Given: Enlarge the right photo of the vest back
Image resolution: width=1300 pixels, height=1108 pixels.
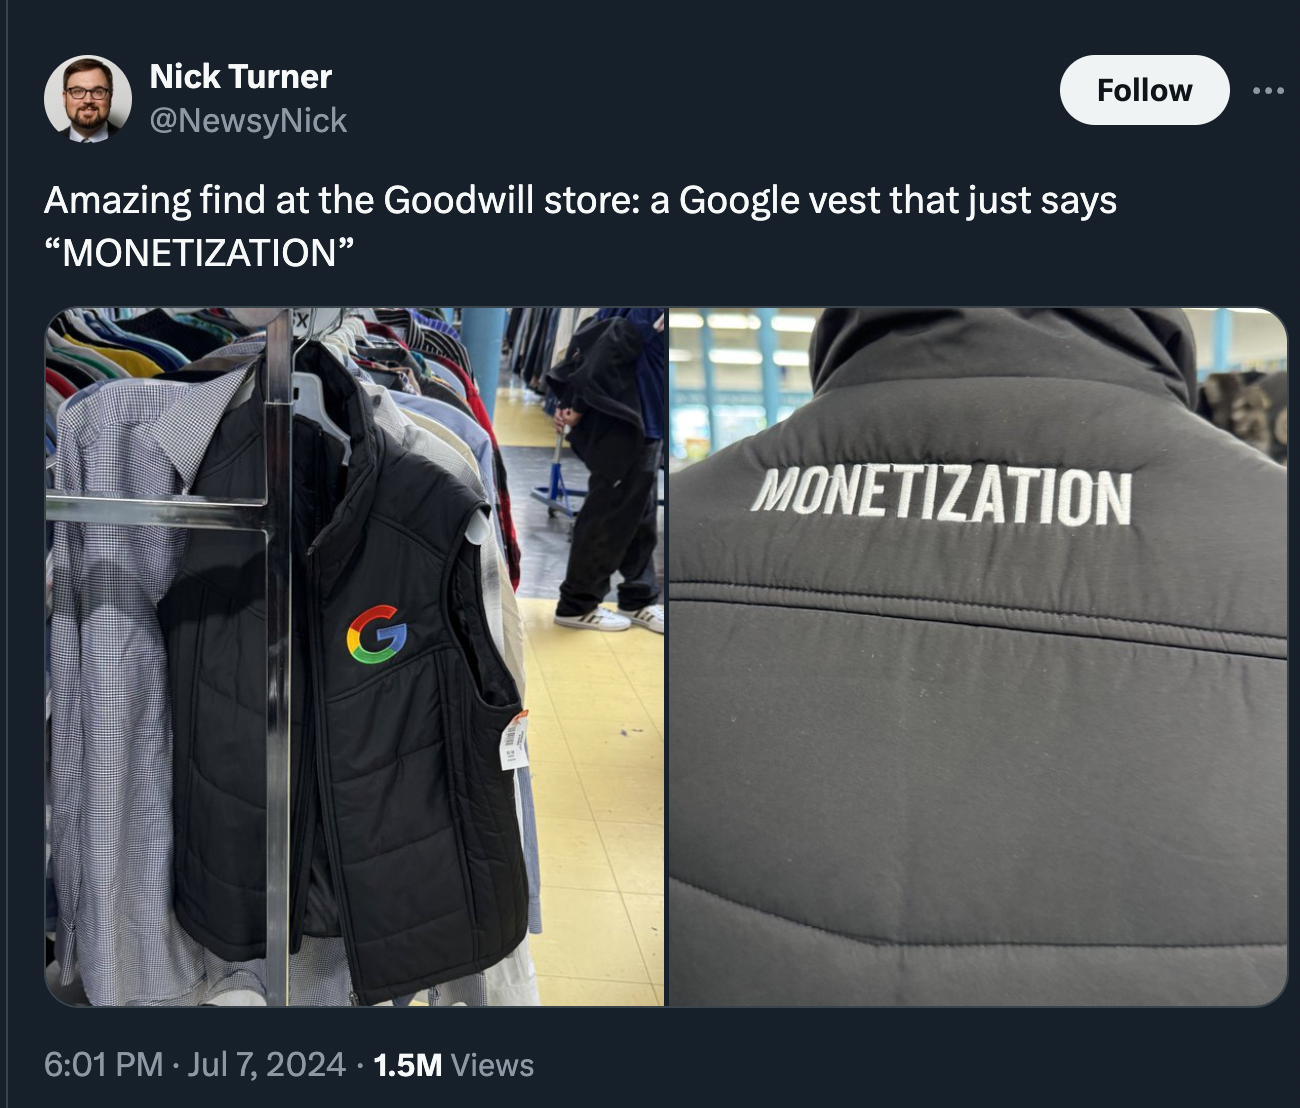Looking at the screenshot, I should click(x=978, y=656).
